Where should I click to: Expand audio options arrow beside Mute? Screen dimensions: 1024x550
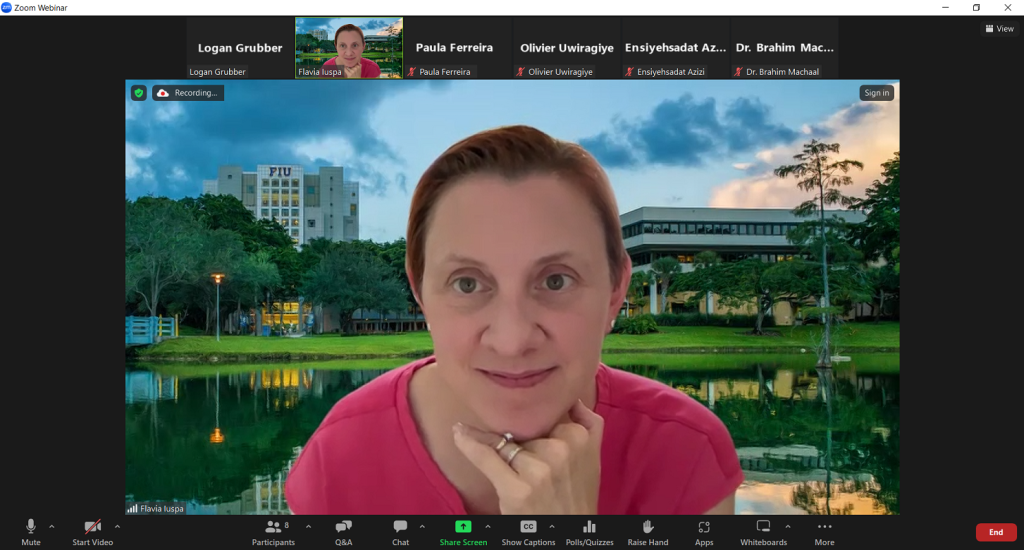click(x=52, y=526)
